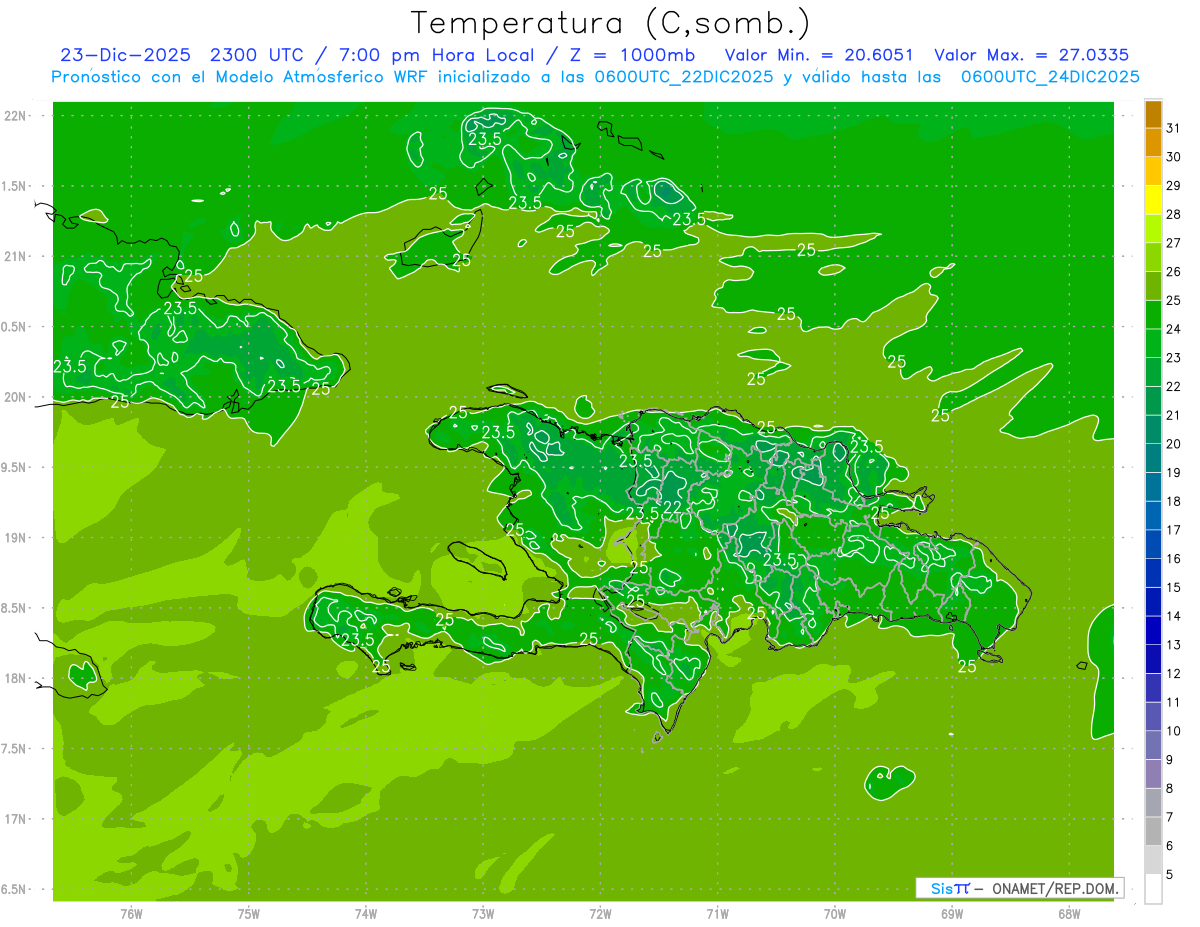Click the legend value label 10

click(x=1174, y=731)
